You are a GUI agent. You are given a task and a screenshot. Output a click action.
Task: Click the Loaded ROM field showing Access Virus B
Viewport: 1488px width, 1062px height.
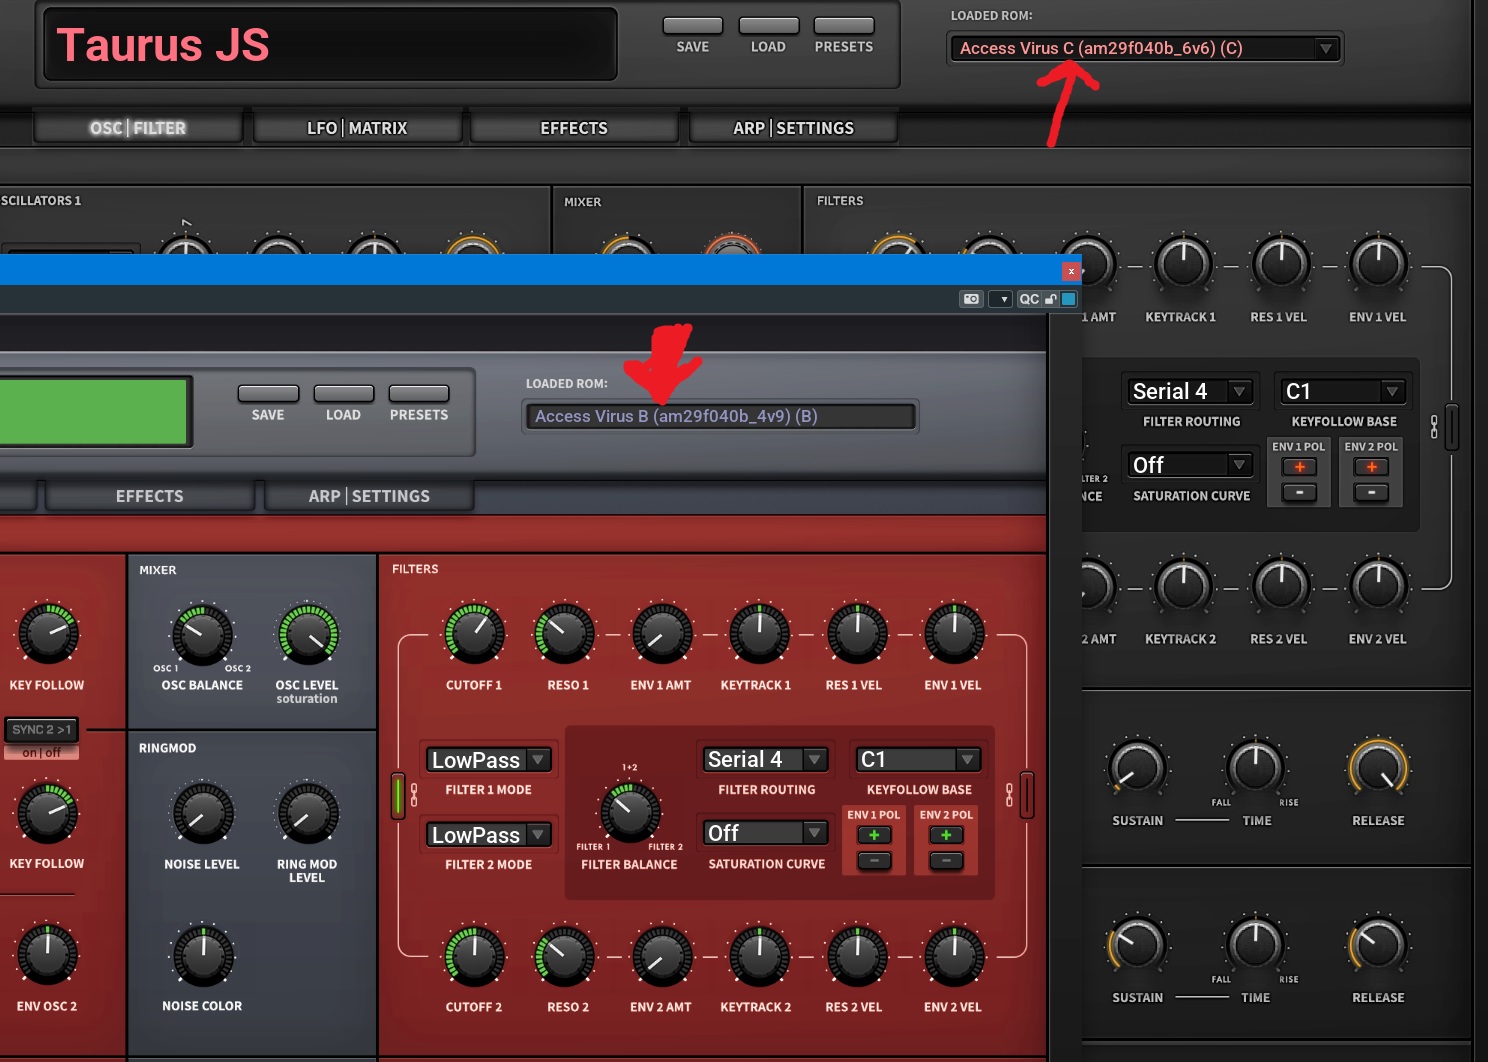720,416
